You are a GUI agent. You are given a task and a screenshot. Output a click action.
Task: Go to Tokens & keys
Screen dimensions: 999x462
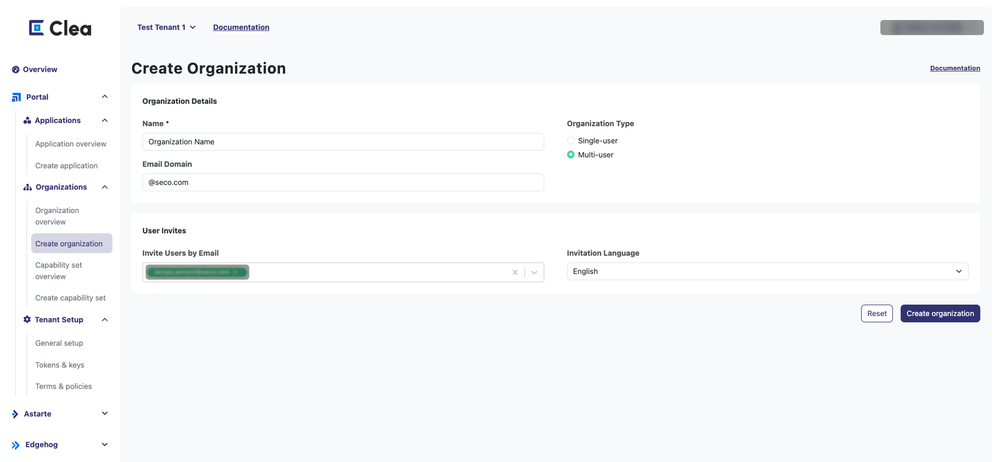pyautogui.click(x=60, y=365)
